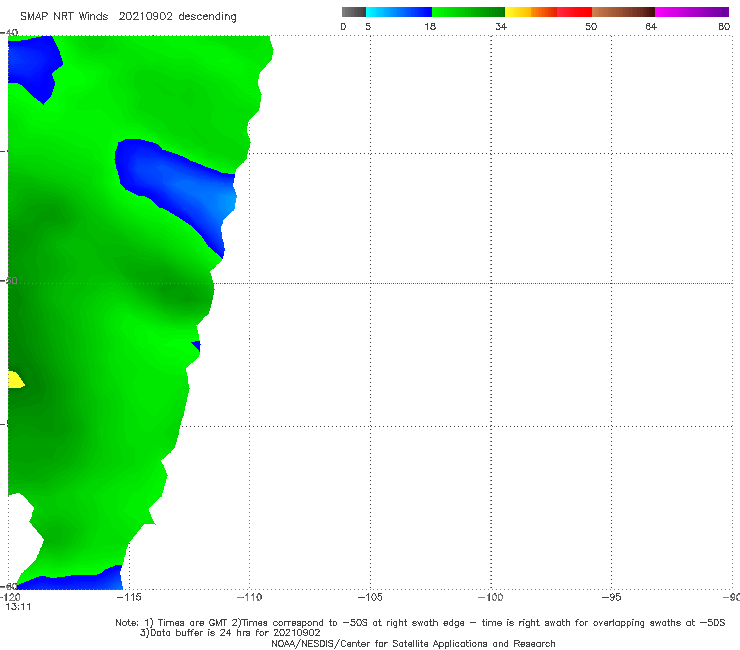Click the magenta-purple segment of the color bar
This screenshot has height=650, width=740.
pyautogui.click(x=692, y=12)
